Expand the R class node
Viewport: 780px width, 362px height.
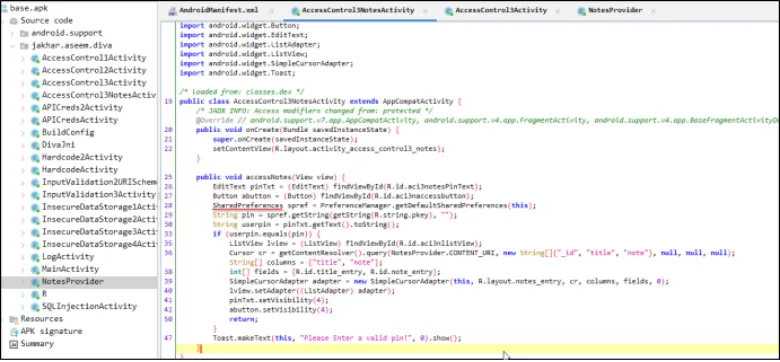pos(22,294)
